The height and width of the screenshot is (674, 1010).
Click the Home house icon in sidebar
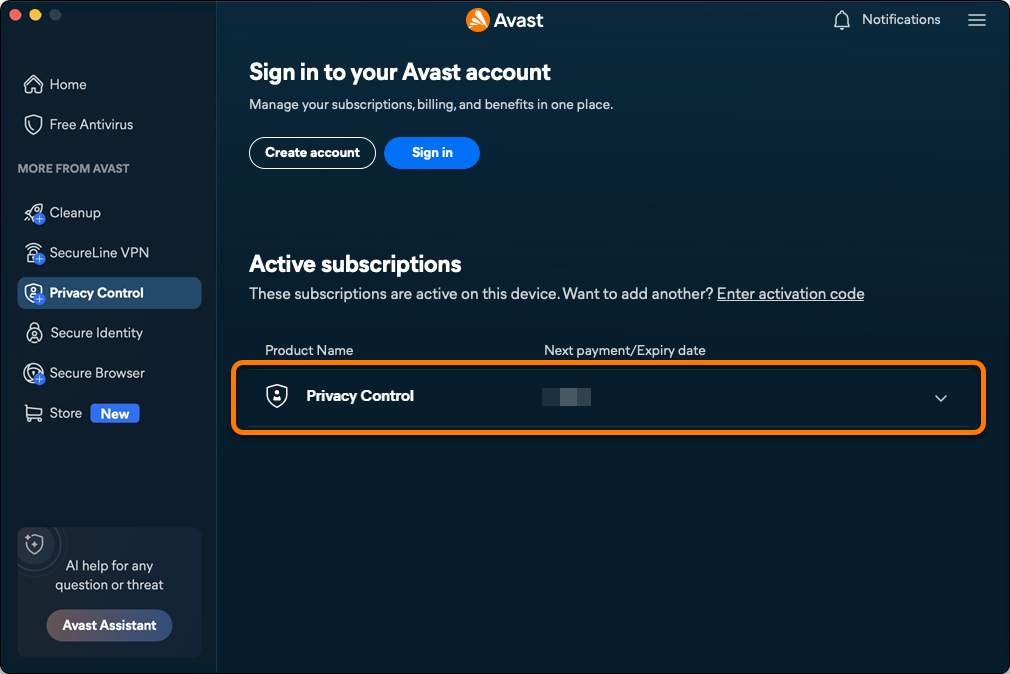(x=33, y=84)
